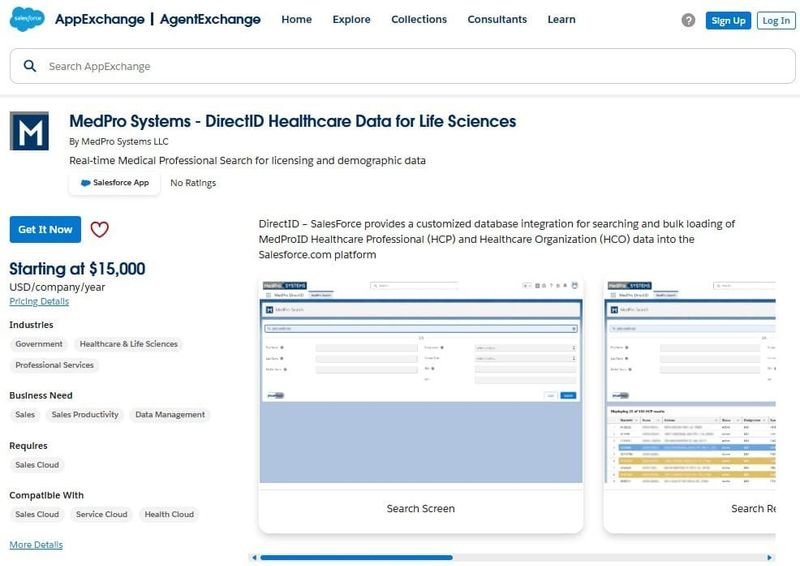This screenshot has height=566, width=800.
Task: Click the search magnifier icon
Action: [x=30, y=66]
